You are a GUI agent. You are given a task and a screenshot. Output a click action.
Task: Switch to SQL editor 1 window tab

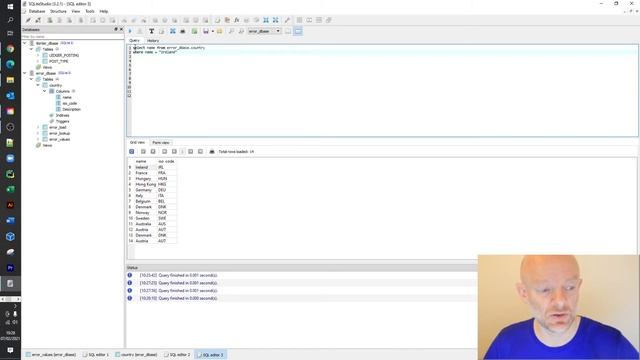[x=96, y=355]
